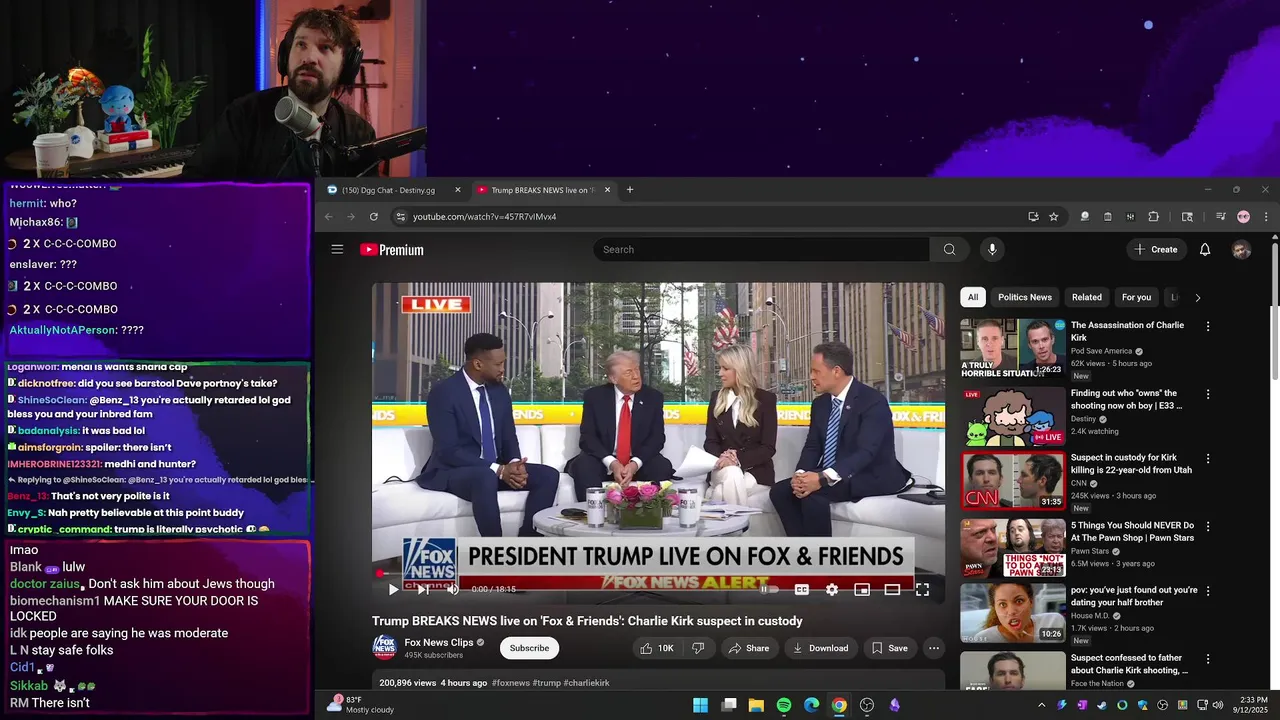Toggle theater mode on the player
Viewport: 1280px width, 720px height.
pyautogui.click(x=892, y=590)
